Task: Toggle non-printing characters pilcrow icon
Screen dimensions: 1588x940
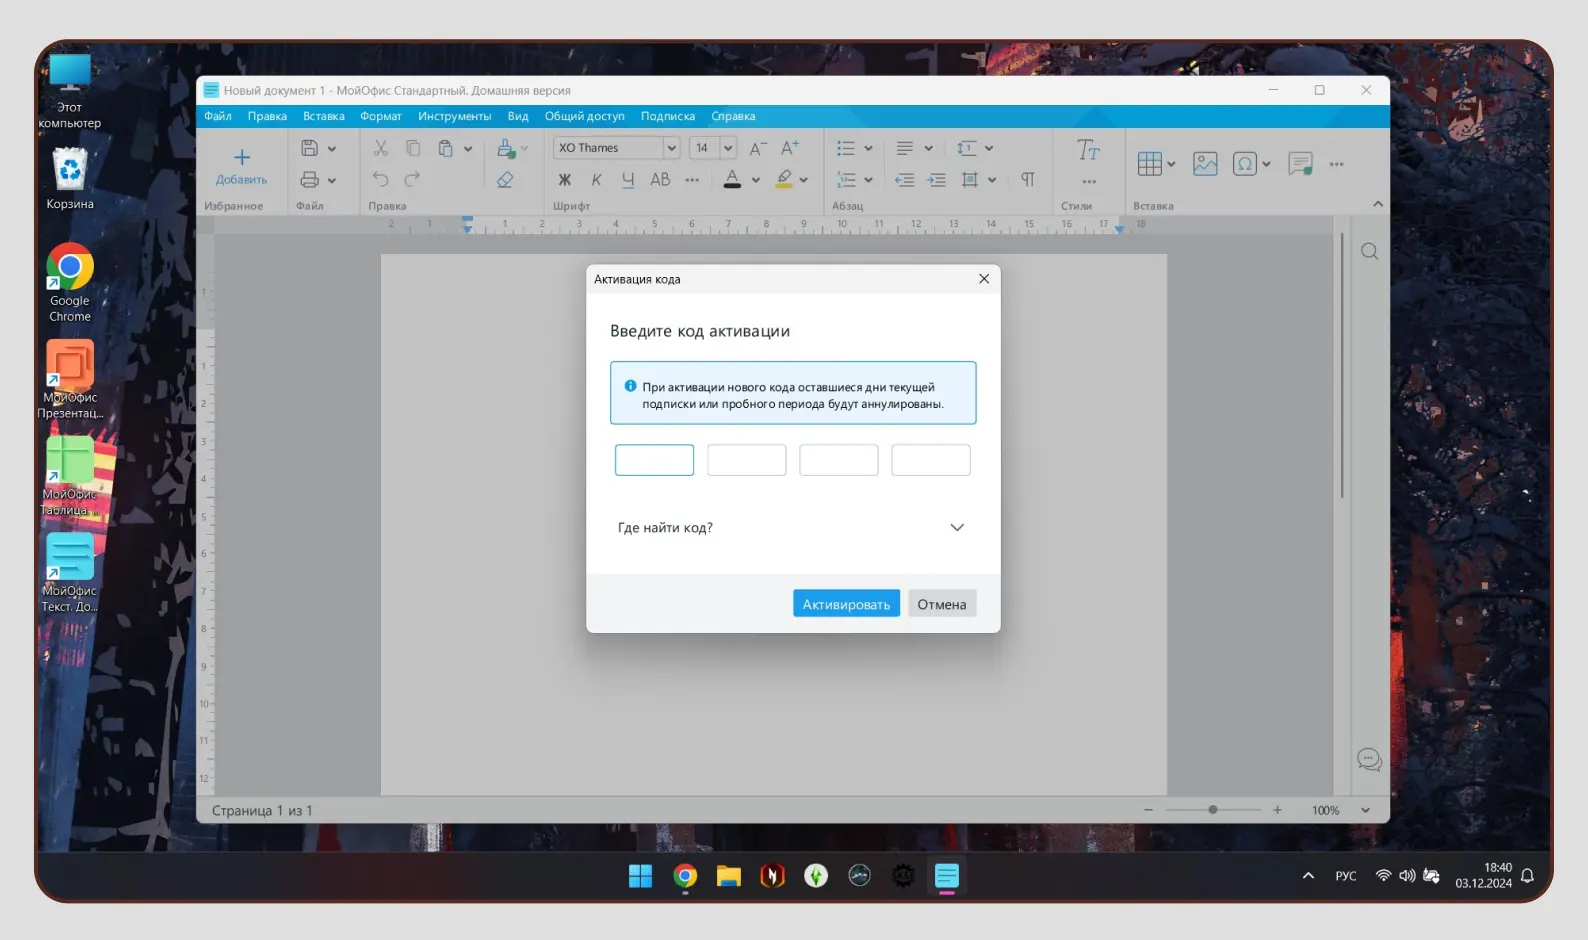Action: coord(1028,180)
